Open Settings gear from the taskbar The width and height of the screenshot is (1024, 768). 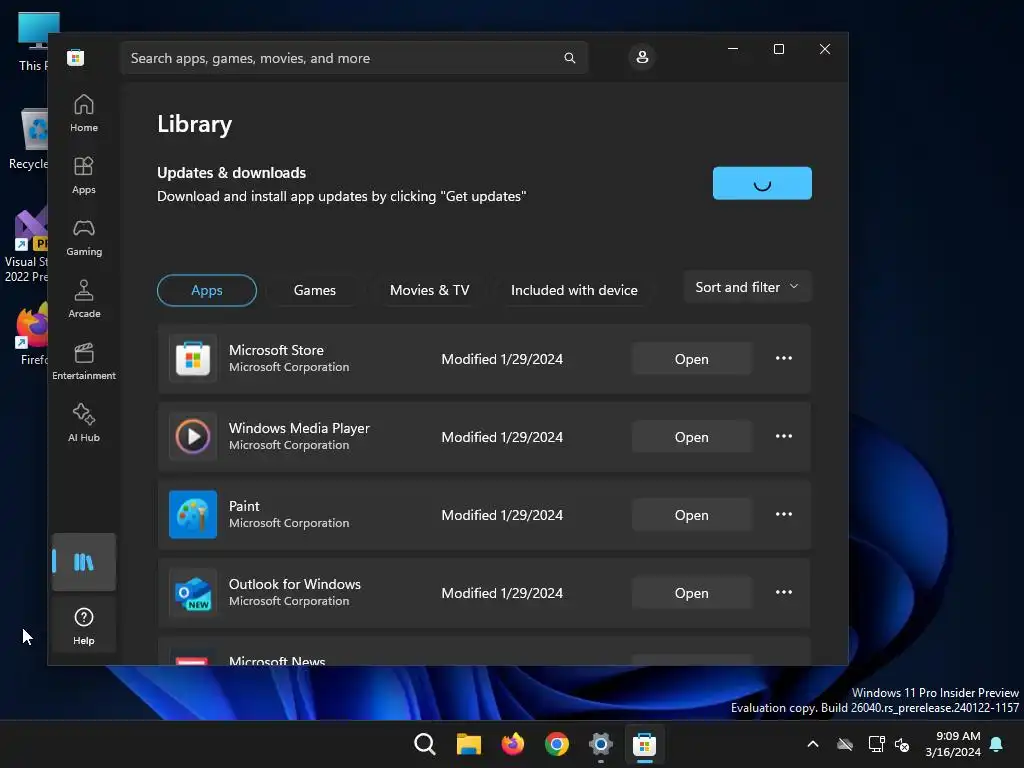point(601,744)
